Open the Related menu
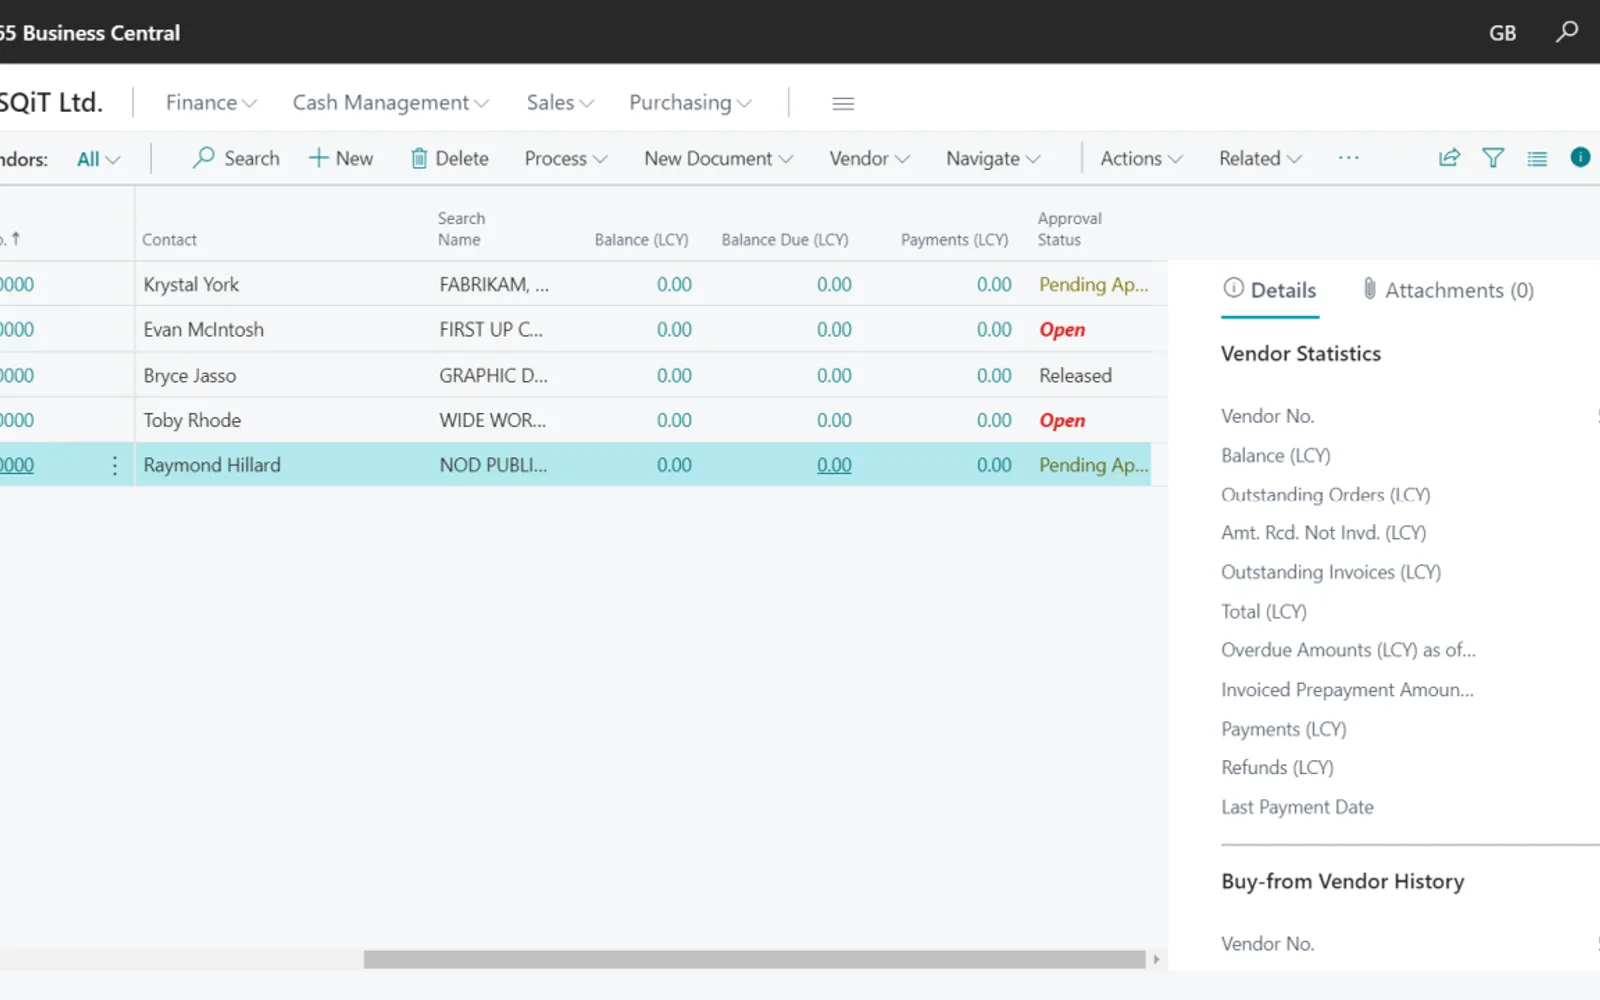1600x1000 pixels. (x=1260, y=158)
